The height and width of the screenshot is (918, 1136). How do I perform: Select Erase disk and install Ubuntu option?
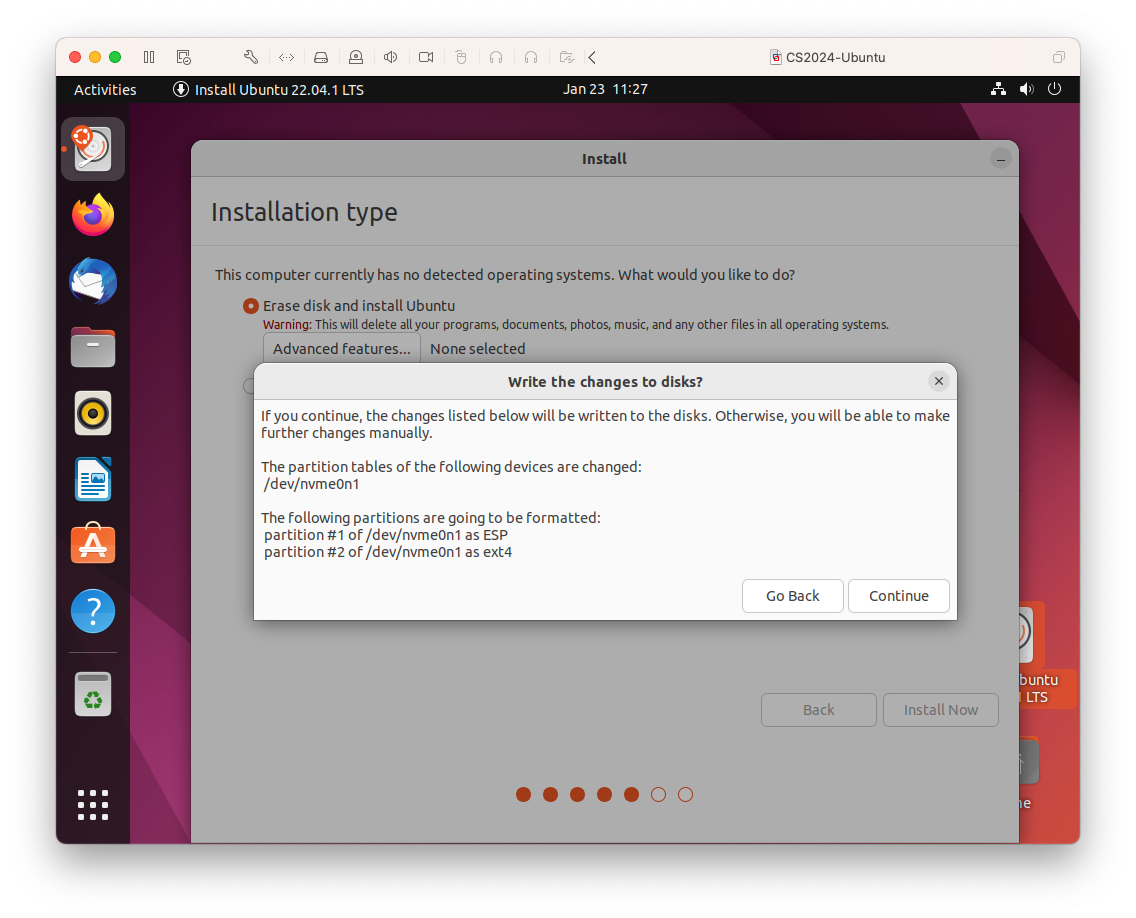(251, 306)
